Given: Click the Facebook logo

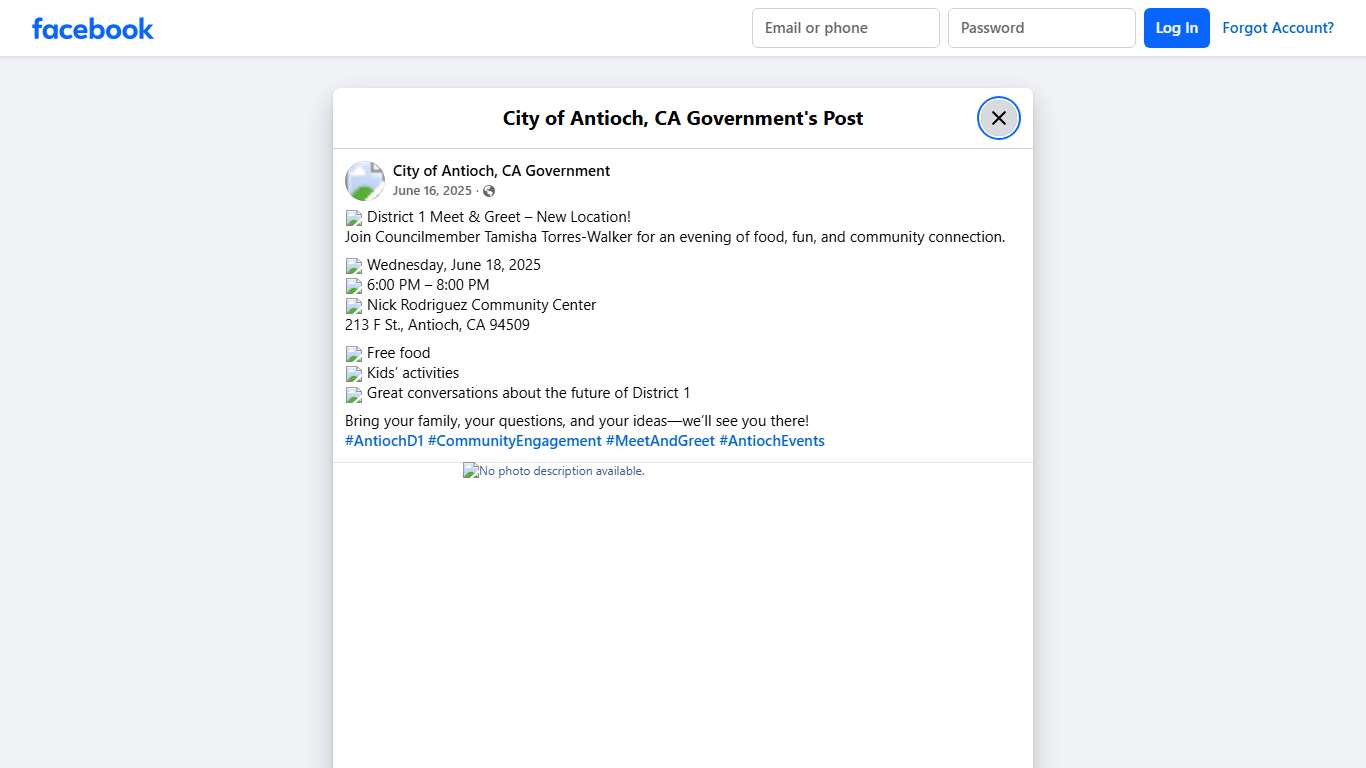Looking at the screenshot, I should tap(92, 28).
